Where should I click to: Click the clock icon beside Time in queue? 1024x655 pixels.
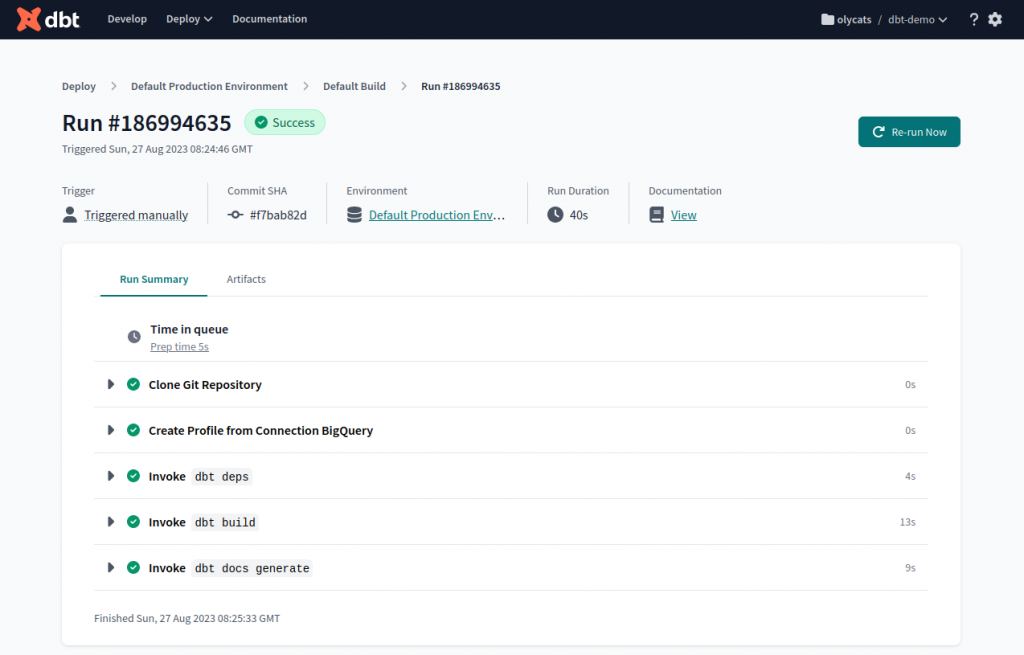click(134, 336)
